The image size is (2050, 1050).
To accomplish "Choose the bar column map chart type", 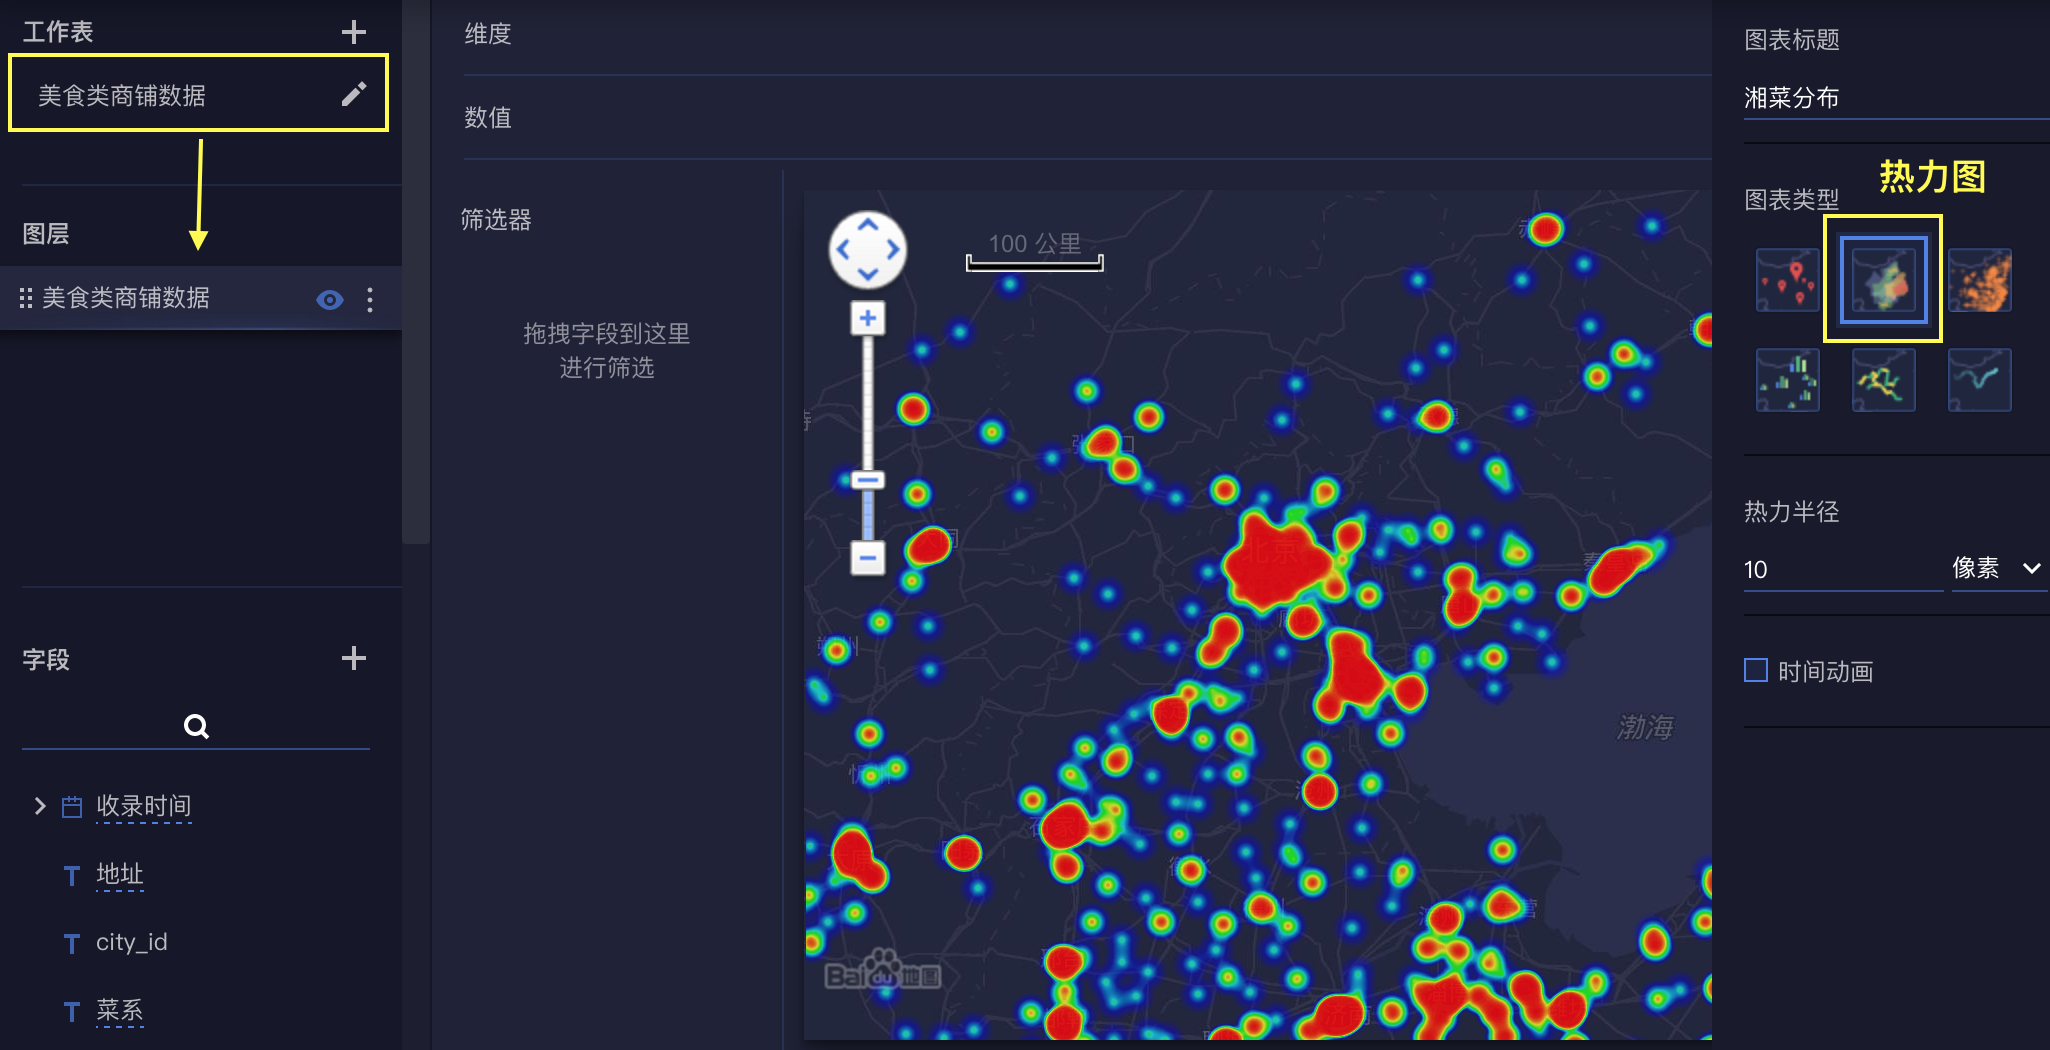I will pos(1787,380).
